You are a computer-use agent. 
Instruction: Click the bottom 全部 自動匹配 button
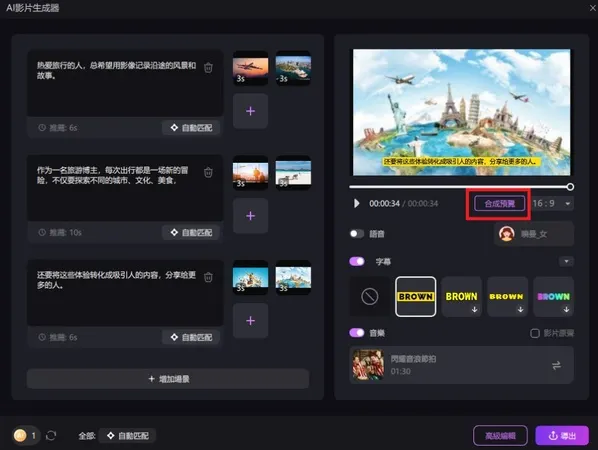[127, 436]
